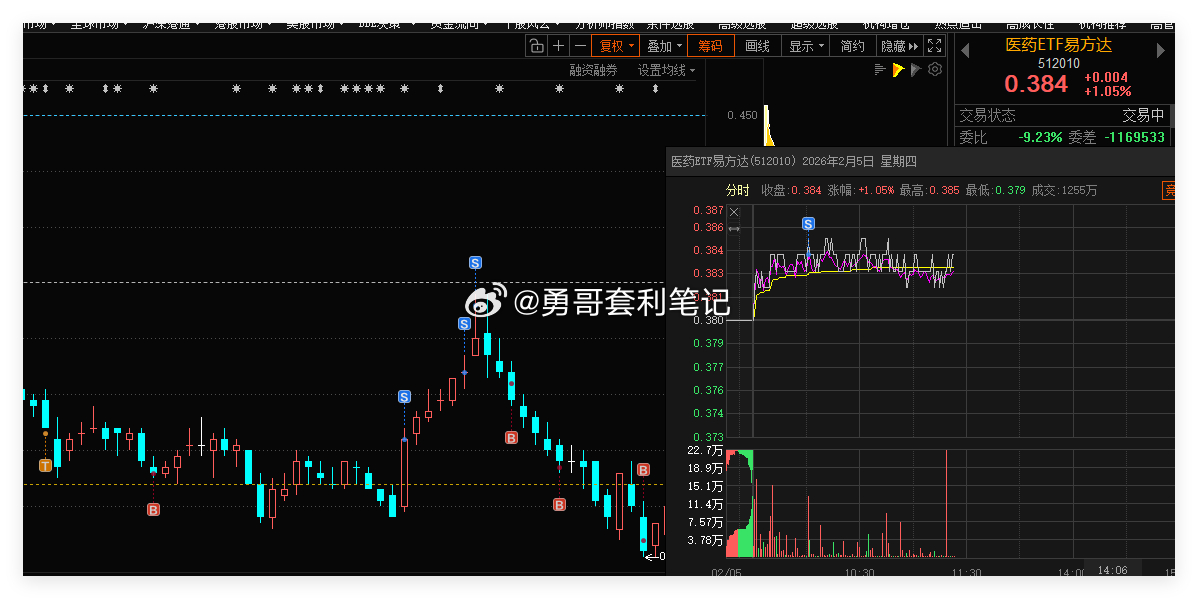The height and width of the screenshot is (599, 1198).
Task: Click the lock icon on the chart toolbar
Action: pos(535,45)
